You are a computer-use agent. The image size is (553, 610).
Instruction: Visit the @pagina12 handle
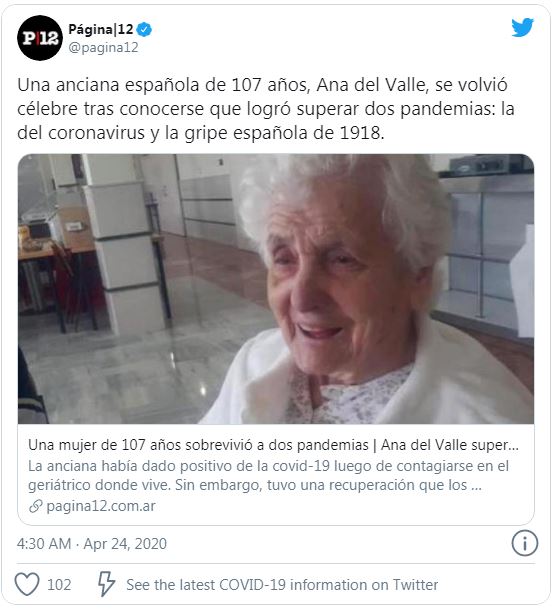pos(103,47)
